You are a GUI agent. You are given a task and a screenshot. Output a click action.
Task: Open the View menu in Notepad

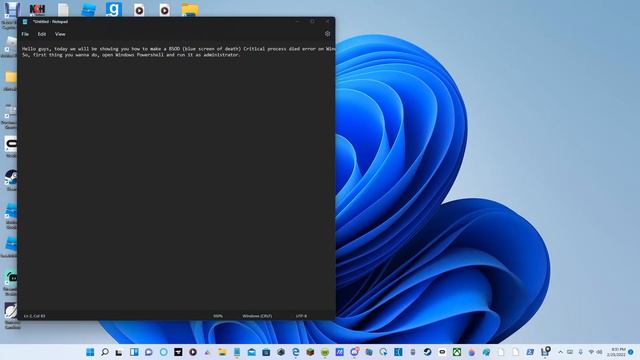(x=60, y=34)
